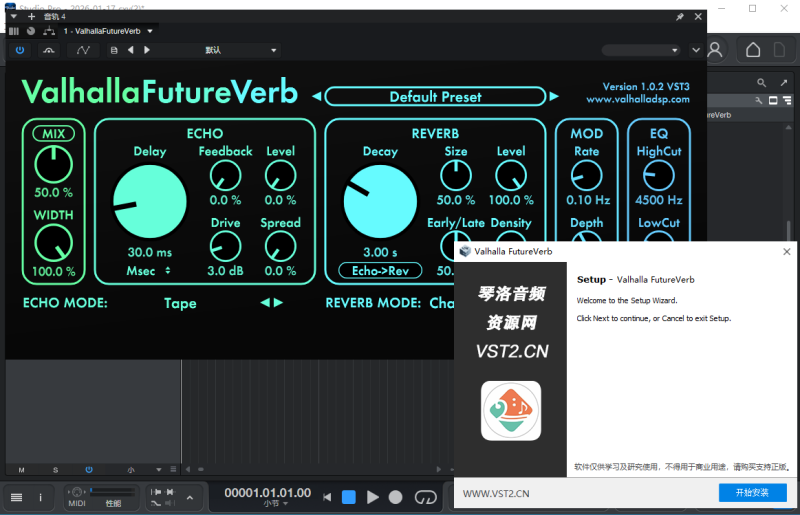Click the 4500 Hz HighCut value
This screenshot has width=800, height=515.
coord(659,200)
